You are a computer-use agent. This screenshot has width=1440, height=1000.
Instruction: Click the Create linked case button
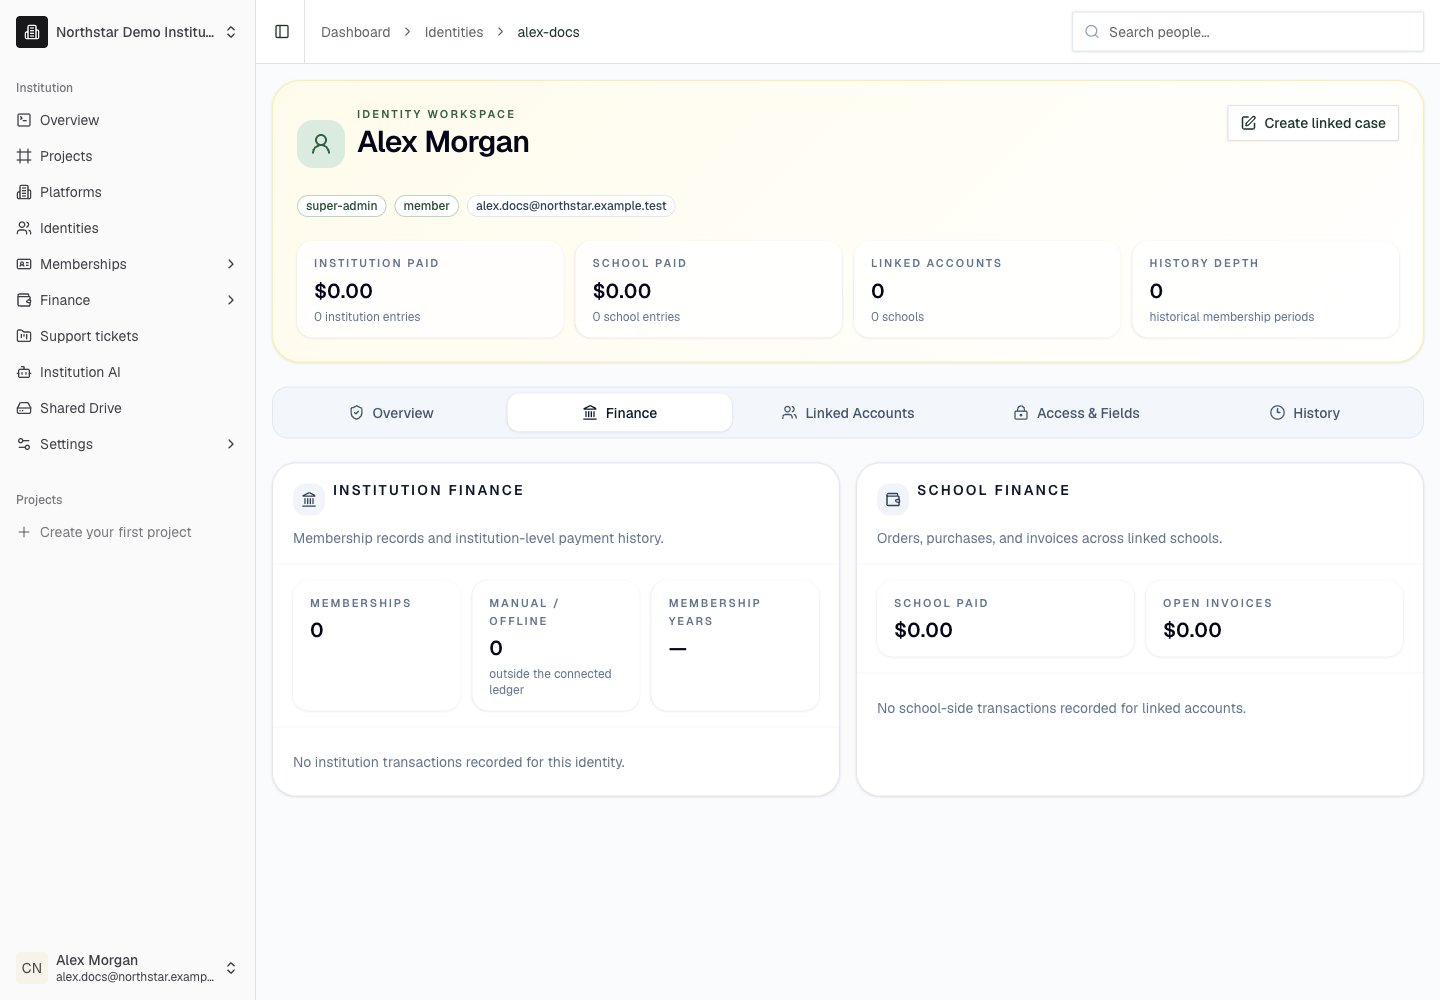pos(1313,123)
